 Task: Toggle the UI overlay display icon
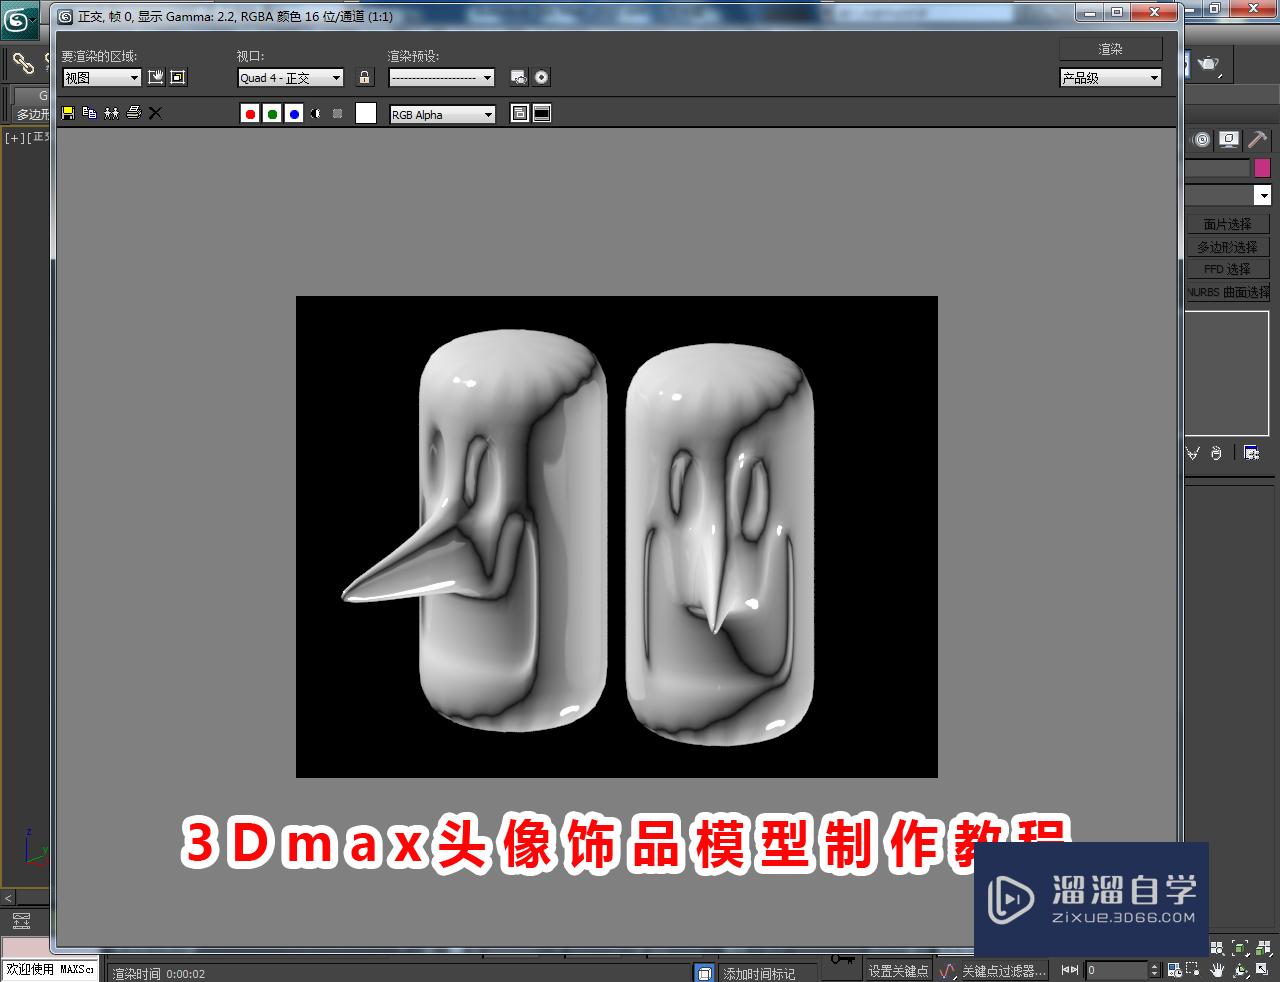(x=520, y=113)
